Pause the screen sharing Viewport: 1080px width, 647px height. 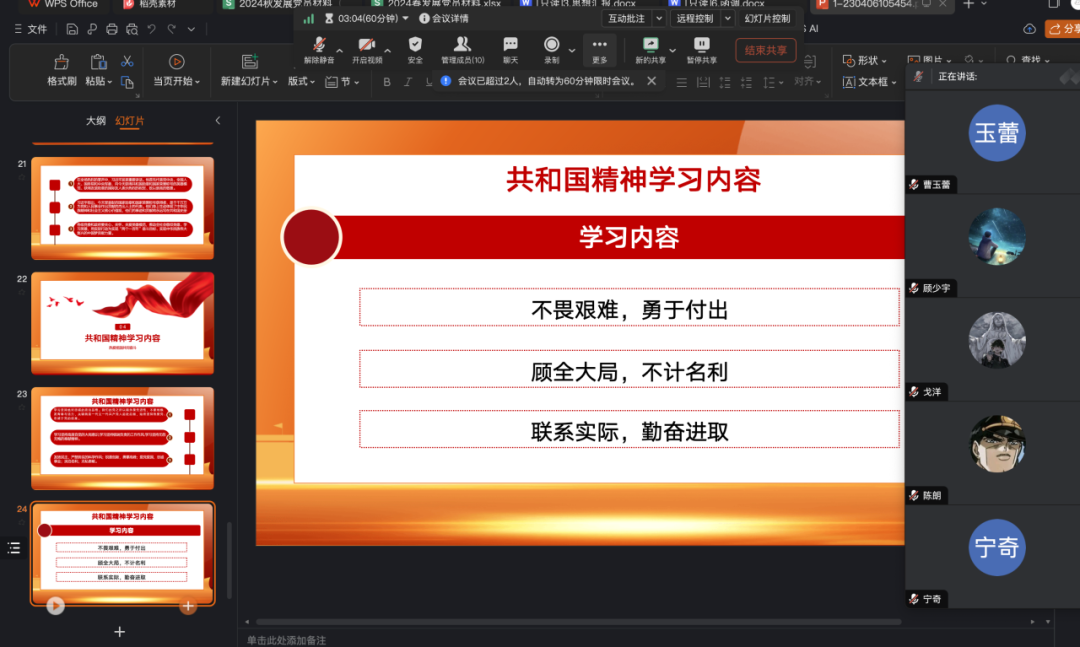coord(701,46)
